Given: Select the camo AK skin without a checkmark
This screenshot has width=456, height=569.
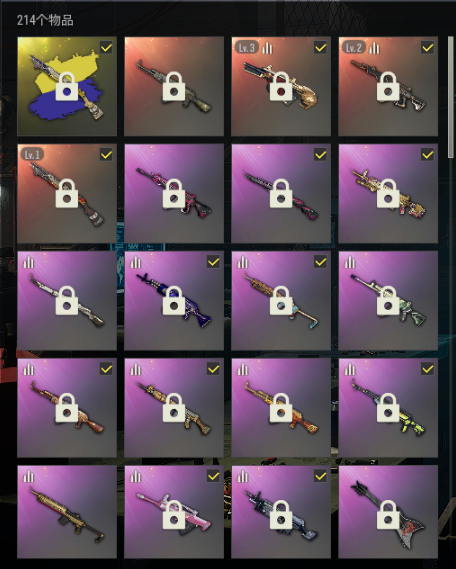Looking at the screenshot, I should point(174,86).
